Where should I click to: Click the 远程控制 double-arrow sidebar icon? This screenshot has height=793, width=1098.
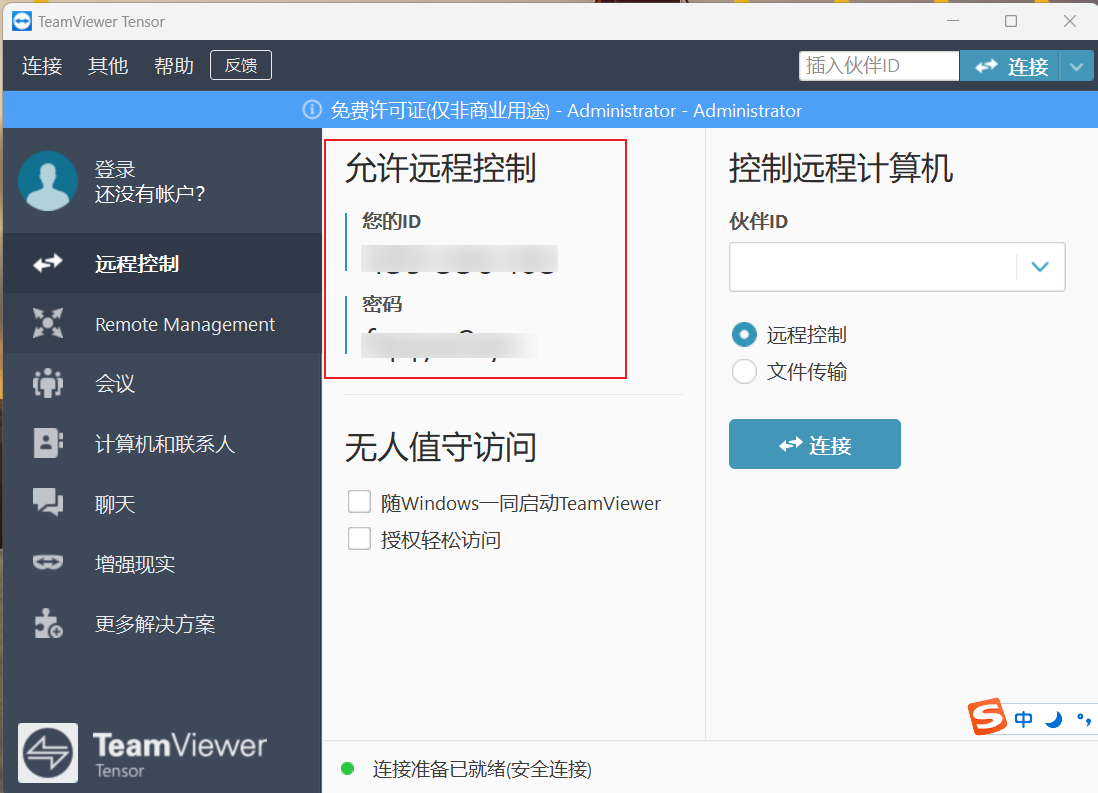48,263
